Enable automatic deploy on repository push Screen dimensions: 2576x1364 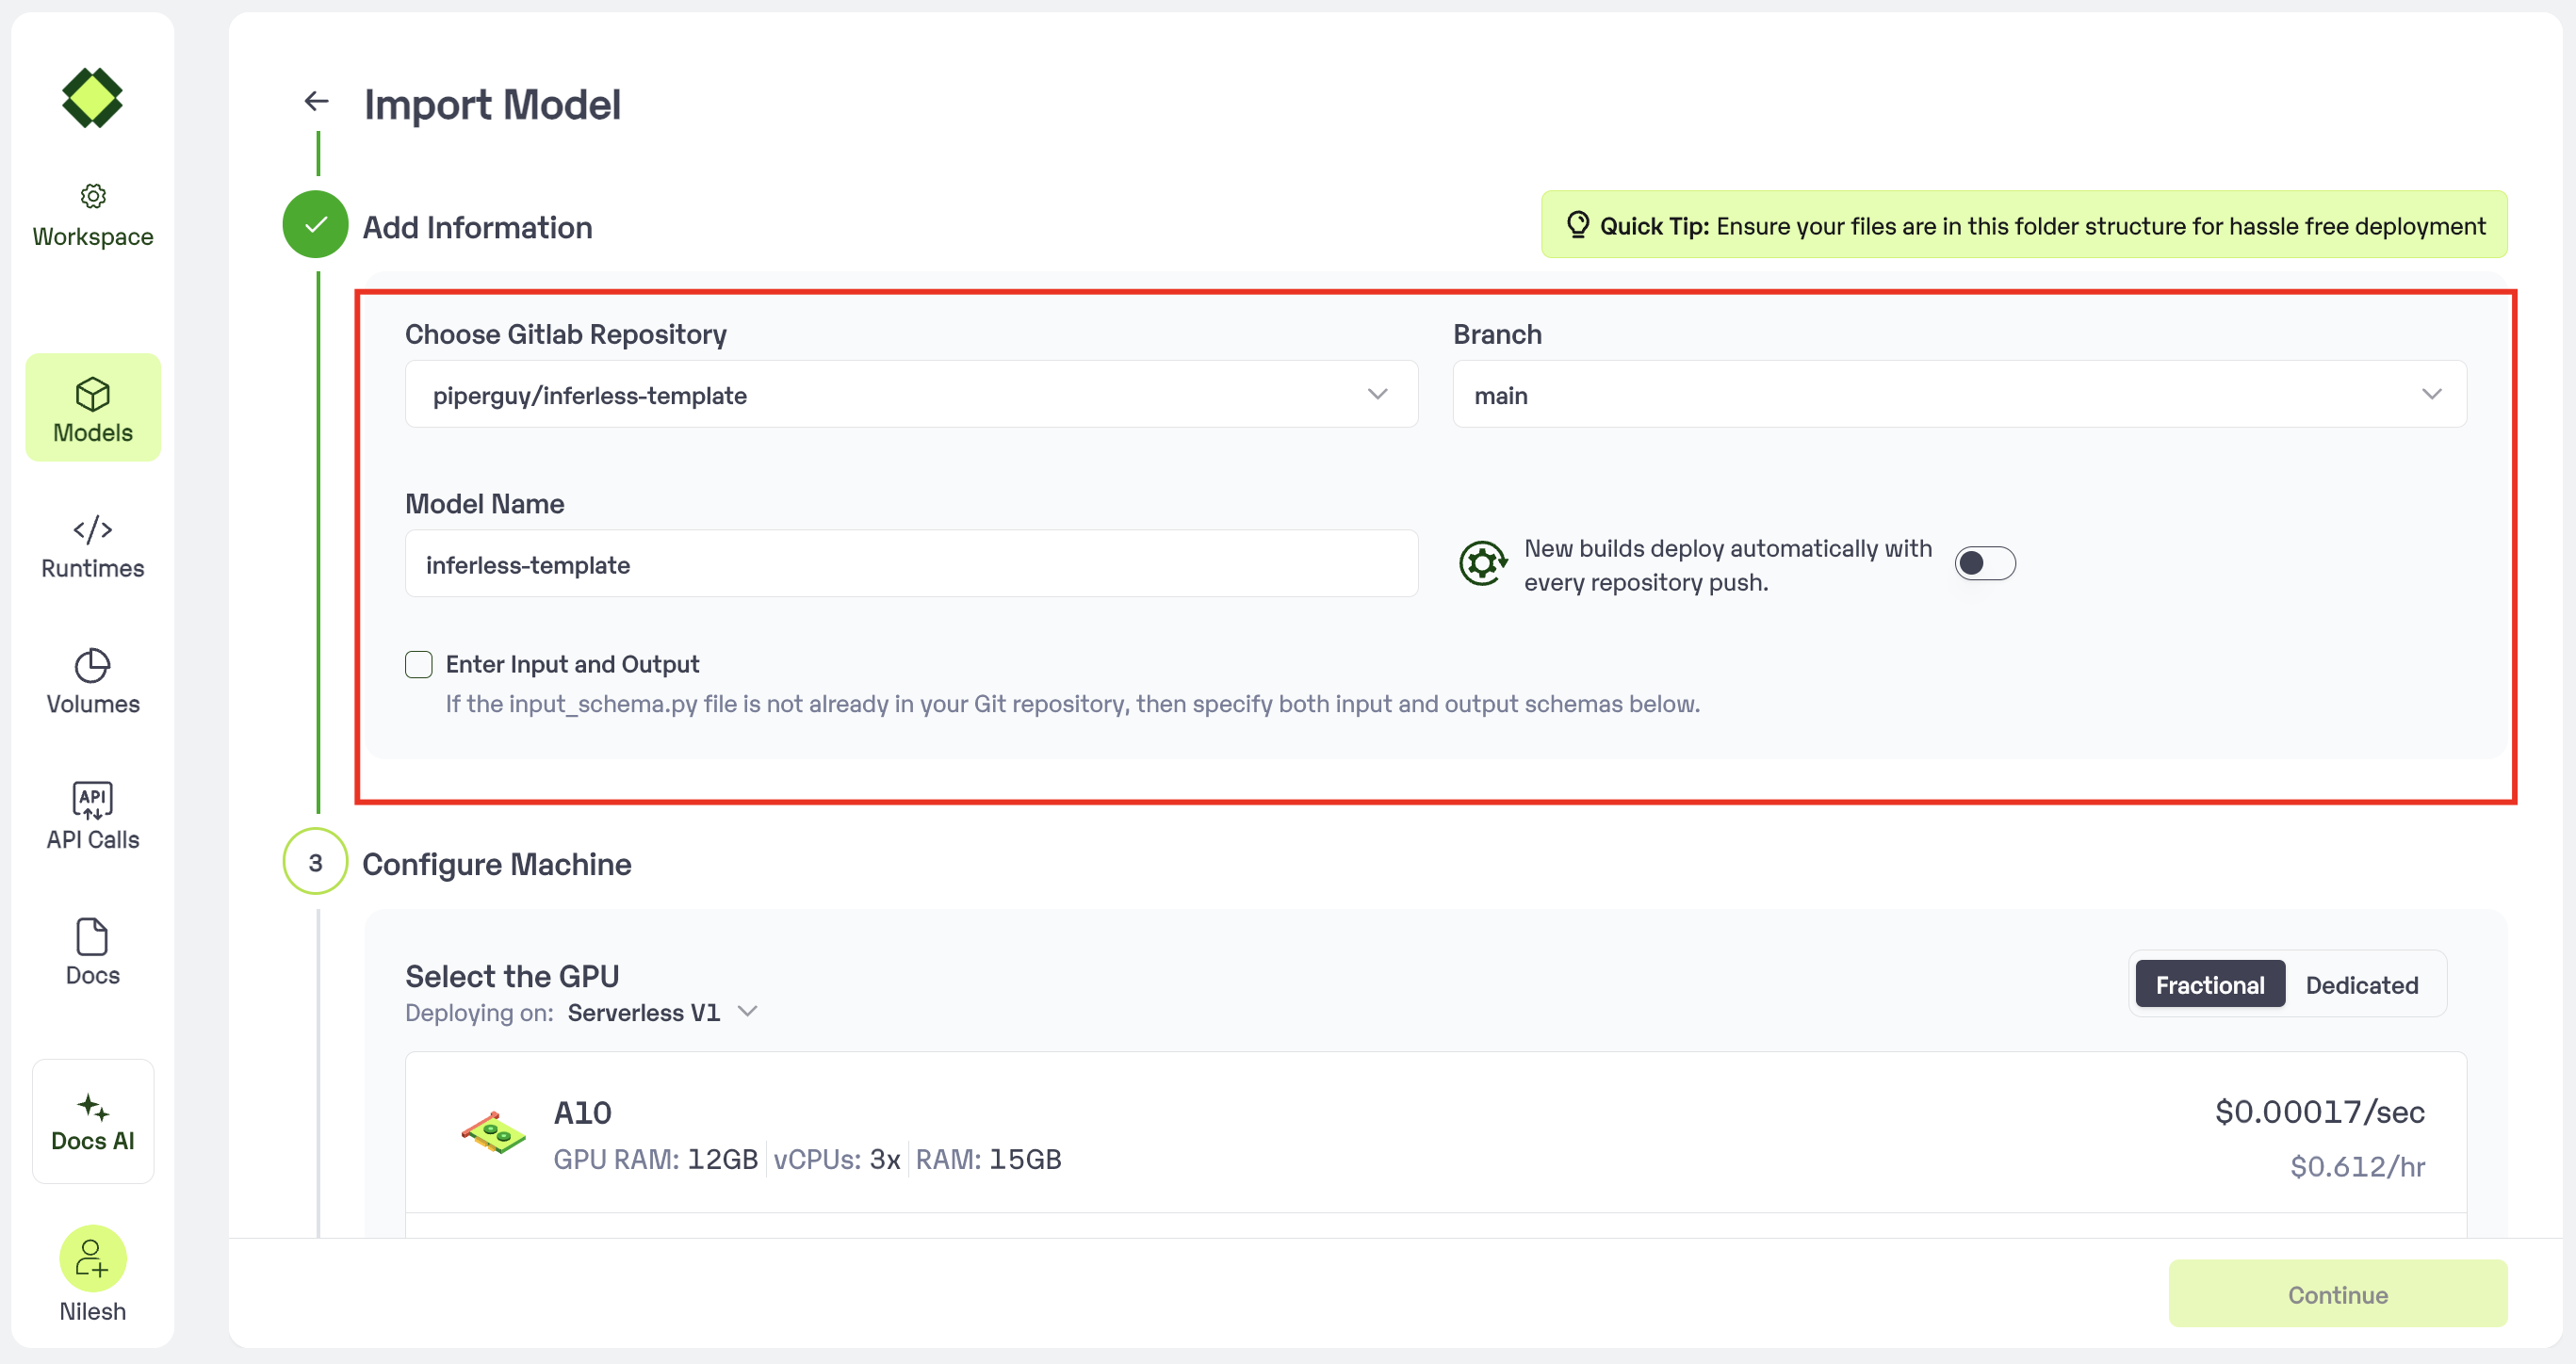click(1984, 564)
